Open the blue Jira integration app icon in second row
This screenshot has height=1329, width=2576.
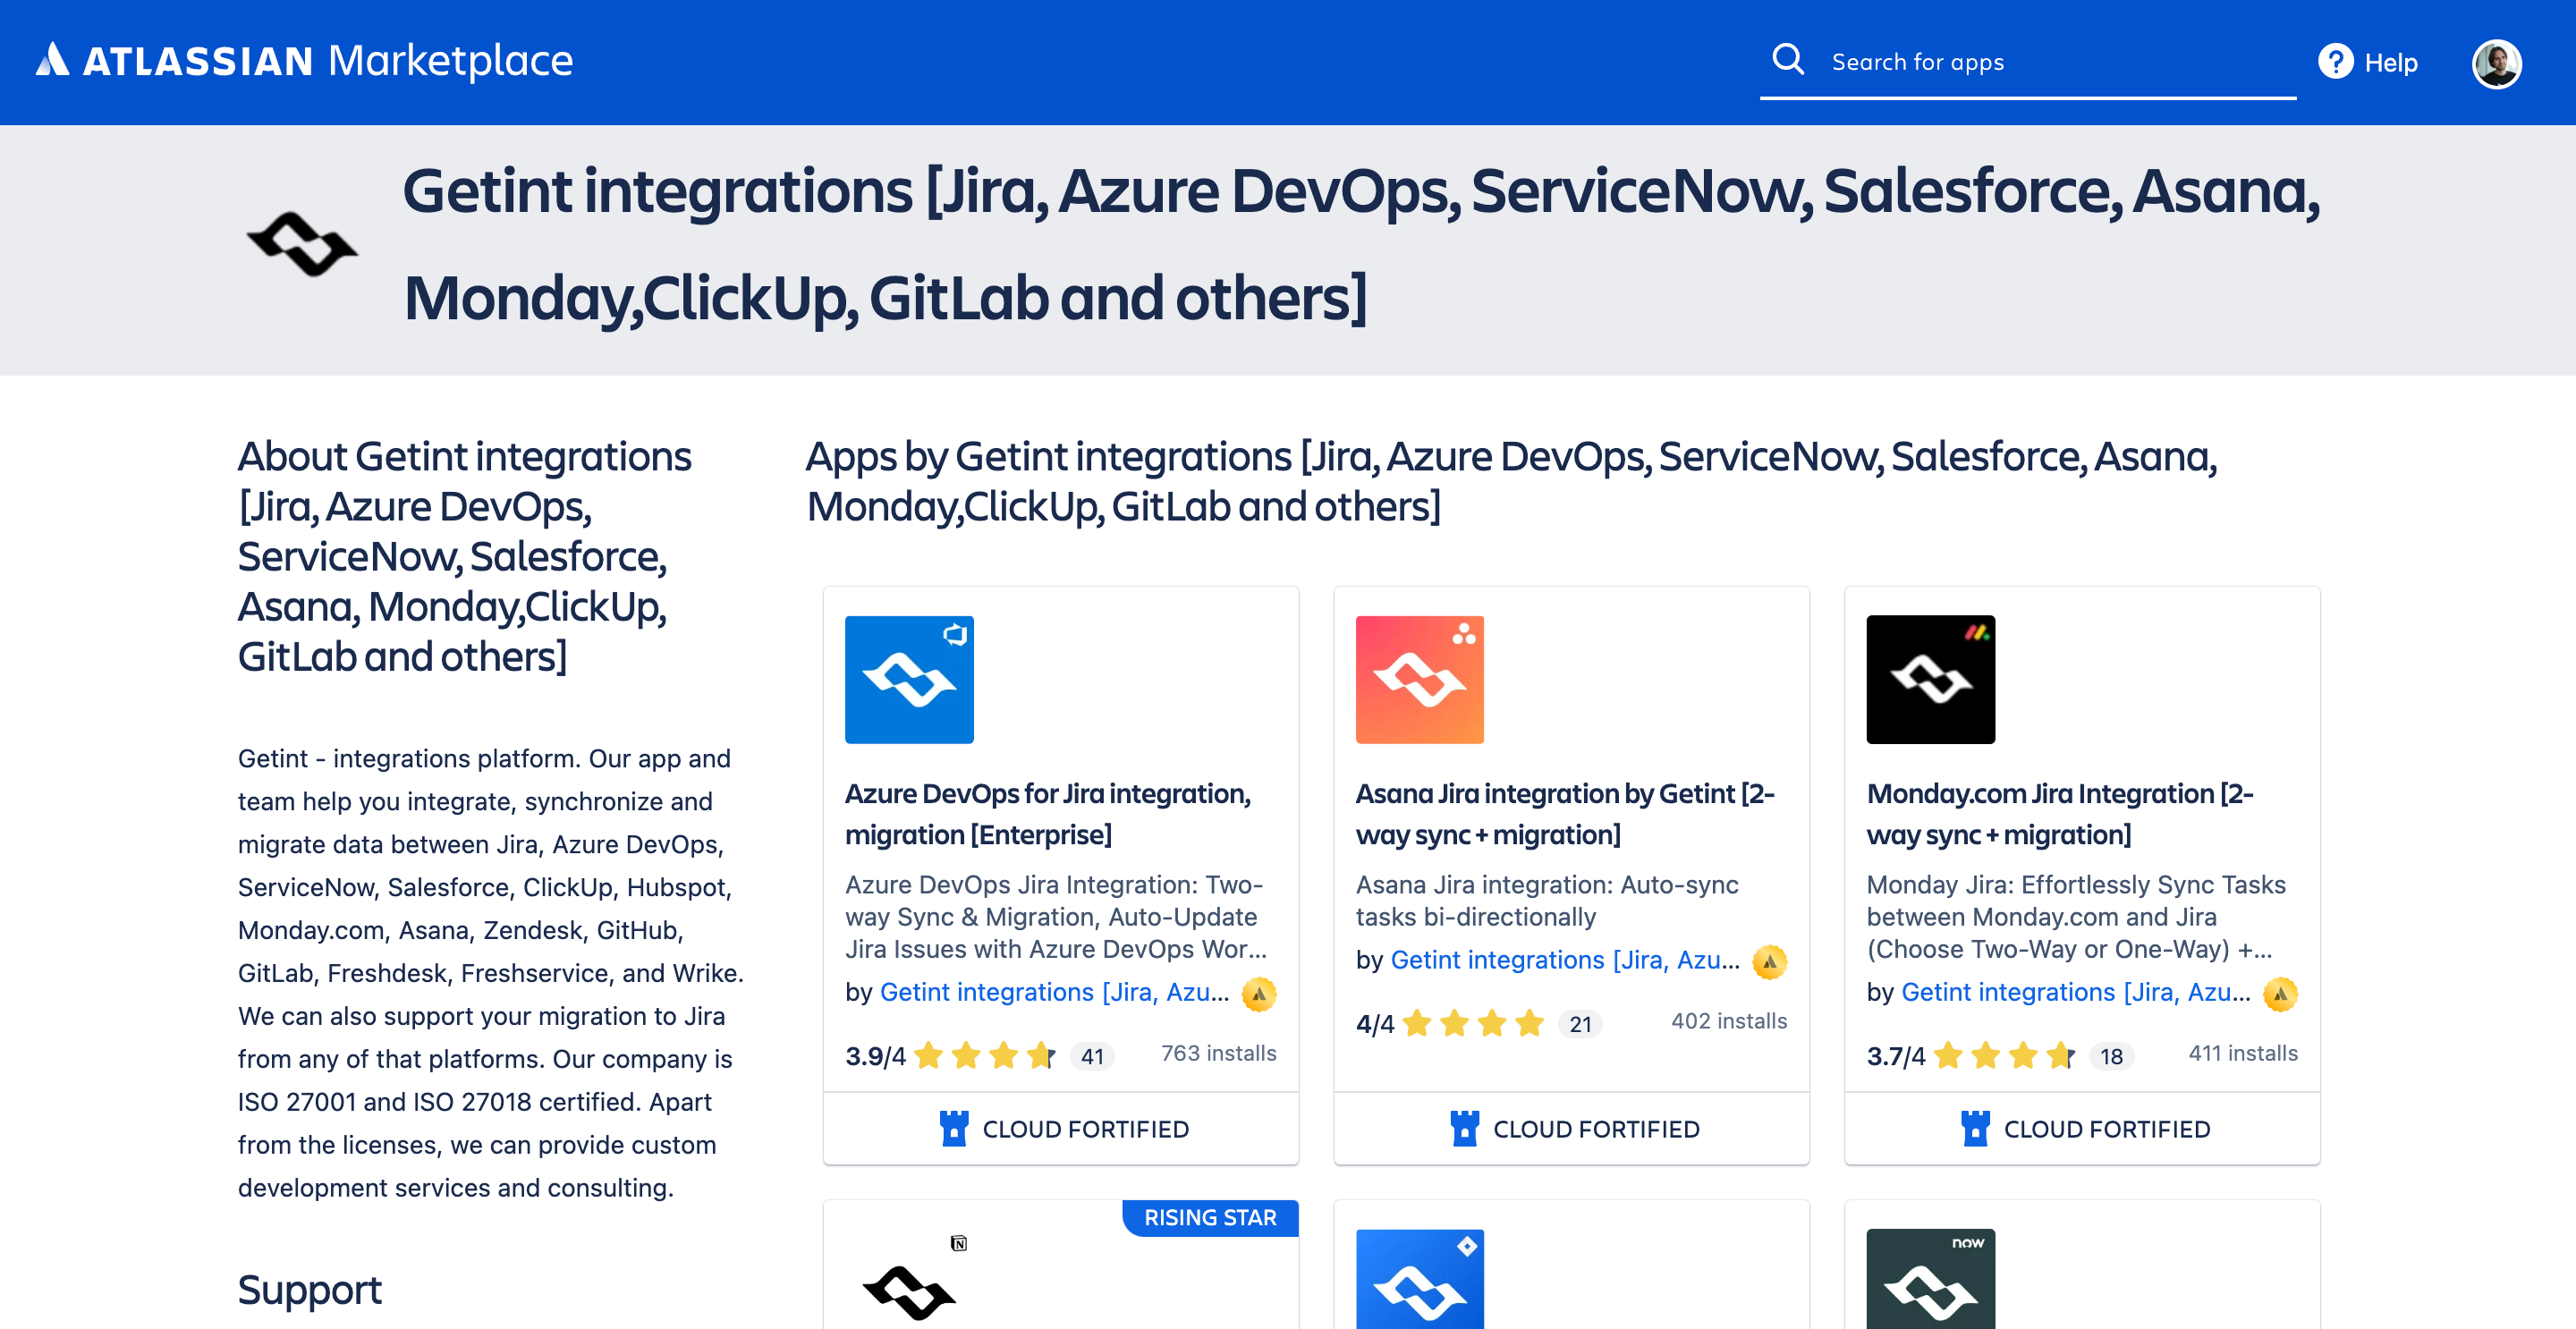[x=1419, y=1279]
